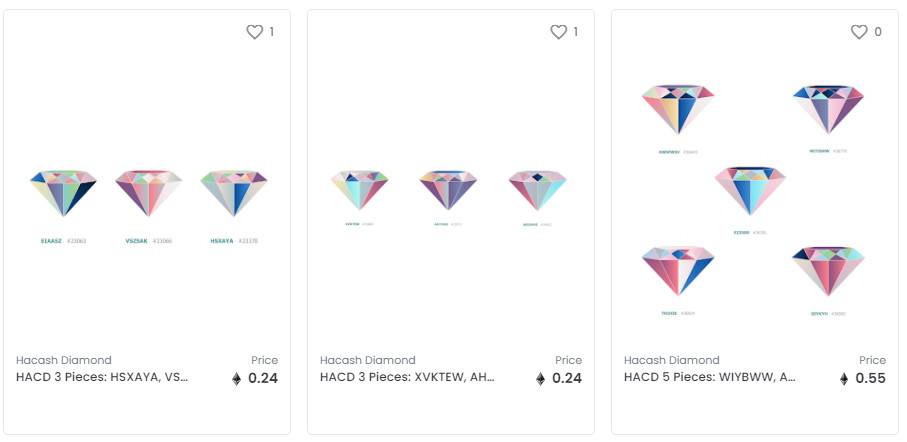Image resolution: width=907 pixels, height=442 pixels.
Task: Select the center diamond in the 5-piece listing
Action: coord(750,190)
